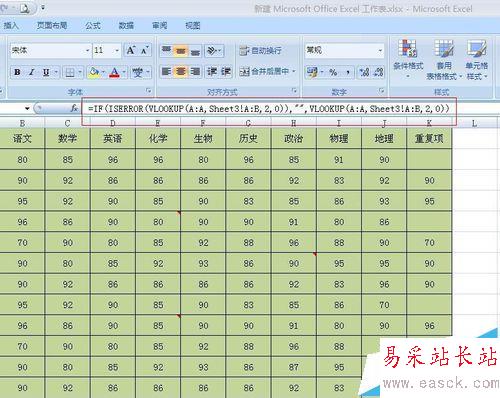The width and height of the screenshot is (500, 398).
Task: Click the borders icon
Action: click(70, 72)
